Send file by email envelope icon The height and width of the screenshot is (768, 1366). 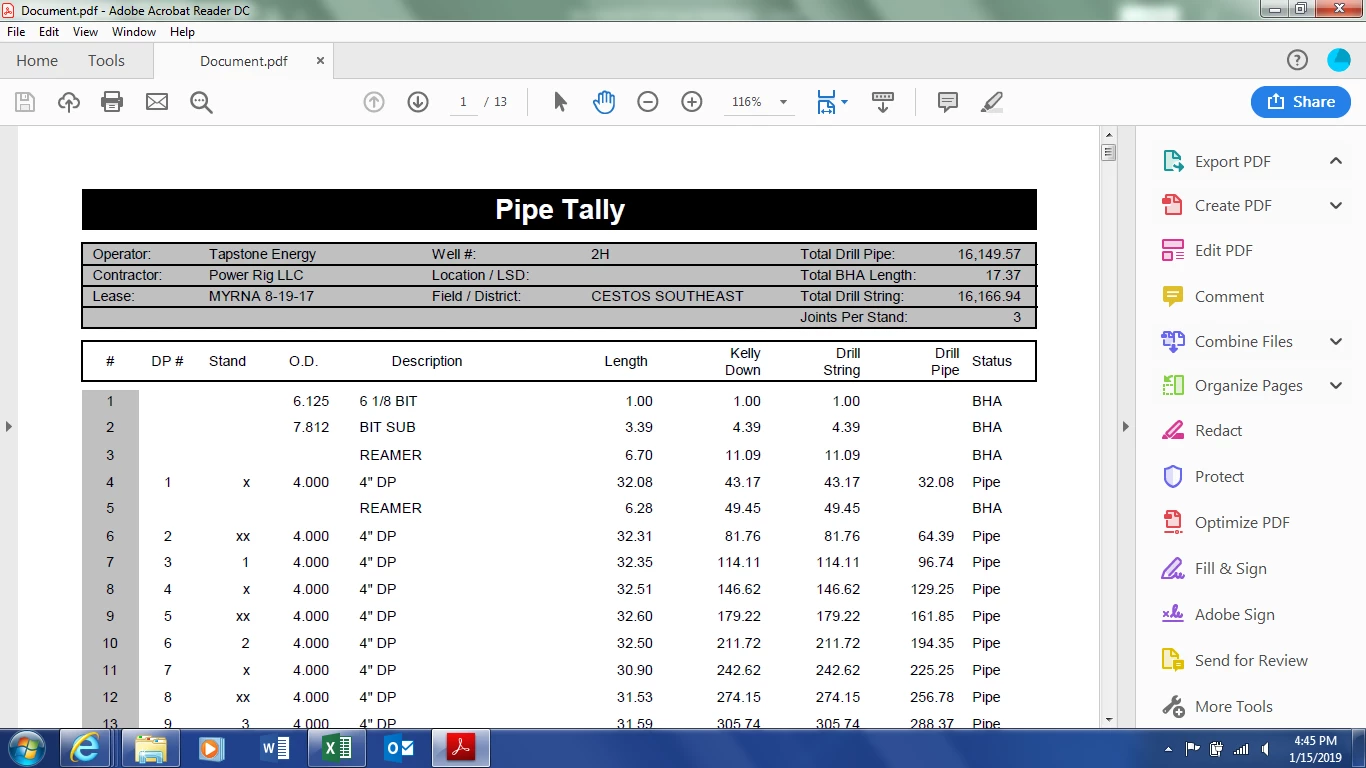pos(157,102)
